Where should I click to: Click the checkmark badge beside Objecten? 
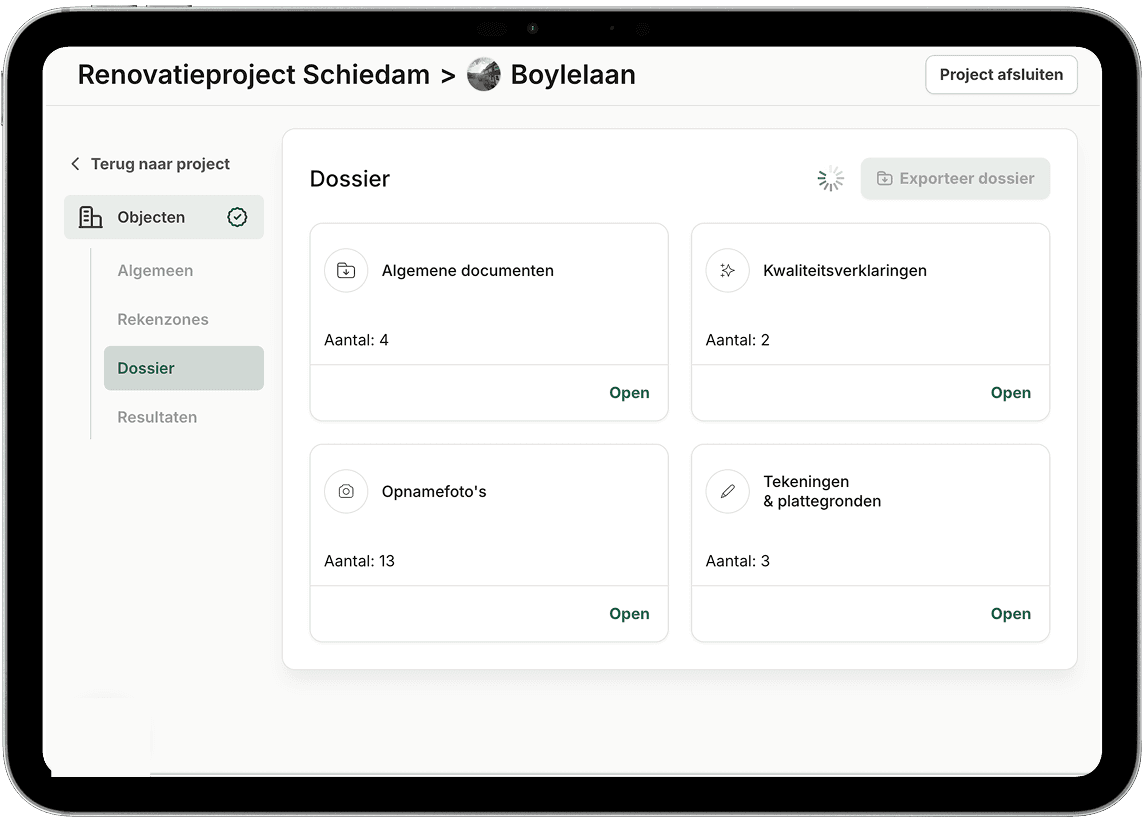(237, 217)
